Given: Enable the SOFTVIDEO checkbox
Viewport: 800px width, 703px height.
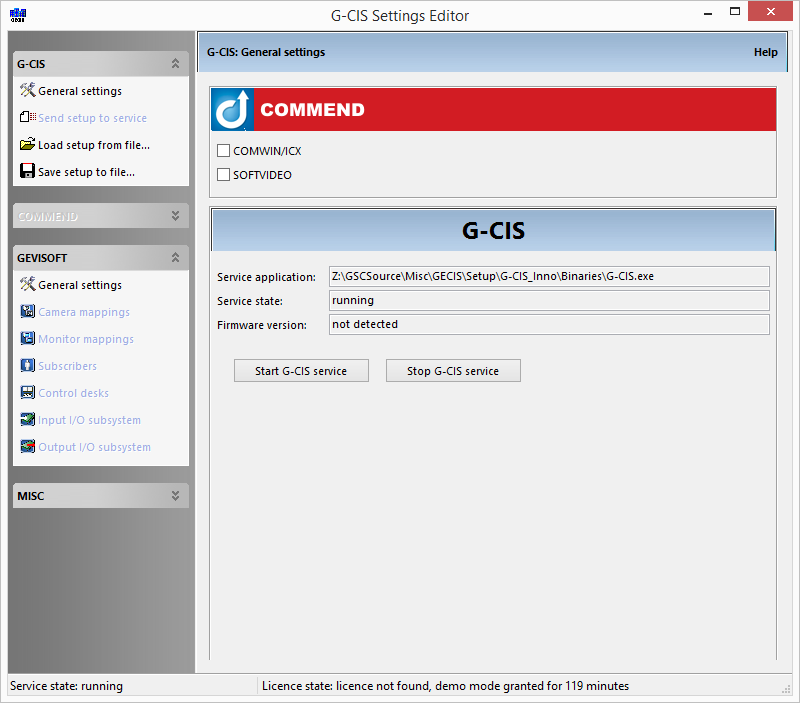Looking at the screenshot, I should tap(223, 174).
